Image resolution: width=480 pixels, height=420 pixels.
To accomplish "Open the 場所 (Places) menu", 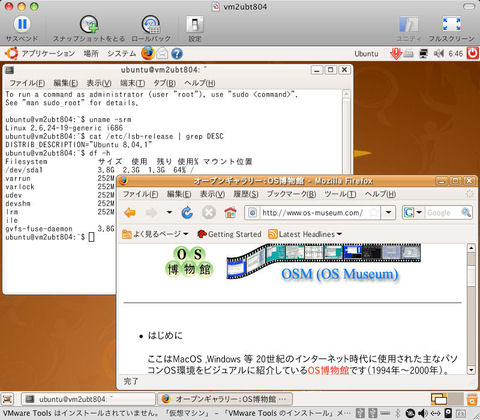I will click(90, 53).
